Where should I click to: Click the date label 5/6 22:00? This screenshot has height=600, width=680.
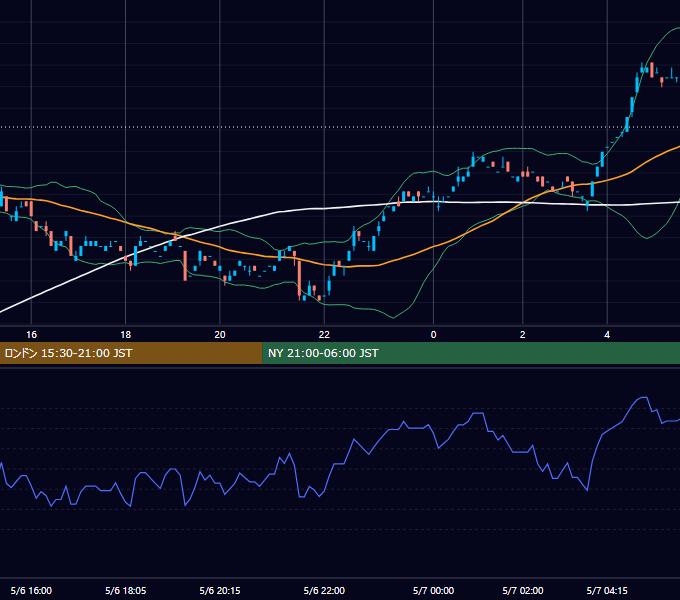pyautogui.click(x=324, y=590)
